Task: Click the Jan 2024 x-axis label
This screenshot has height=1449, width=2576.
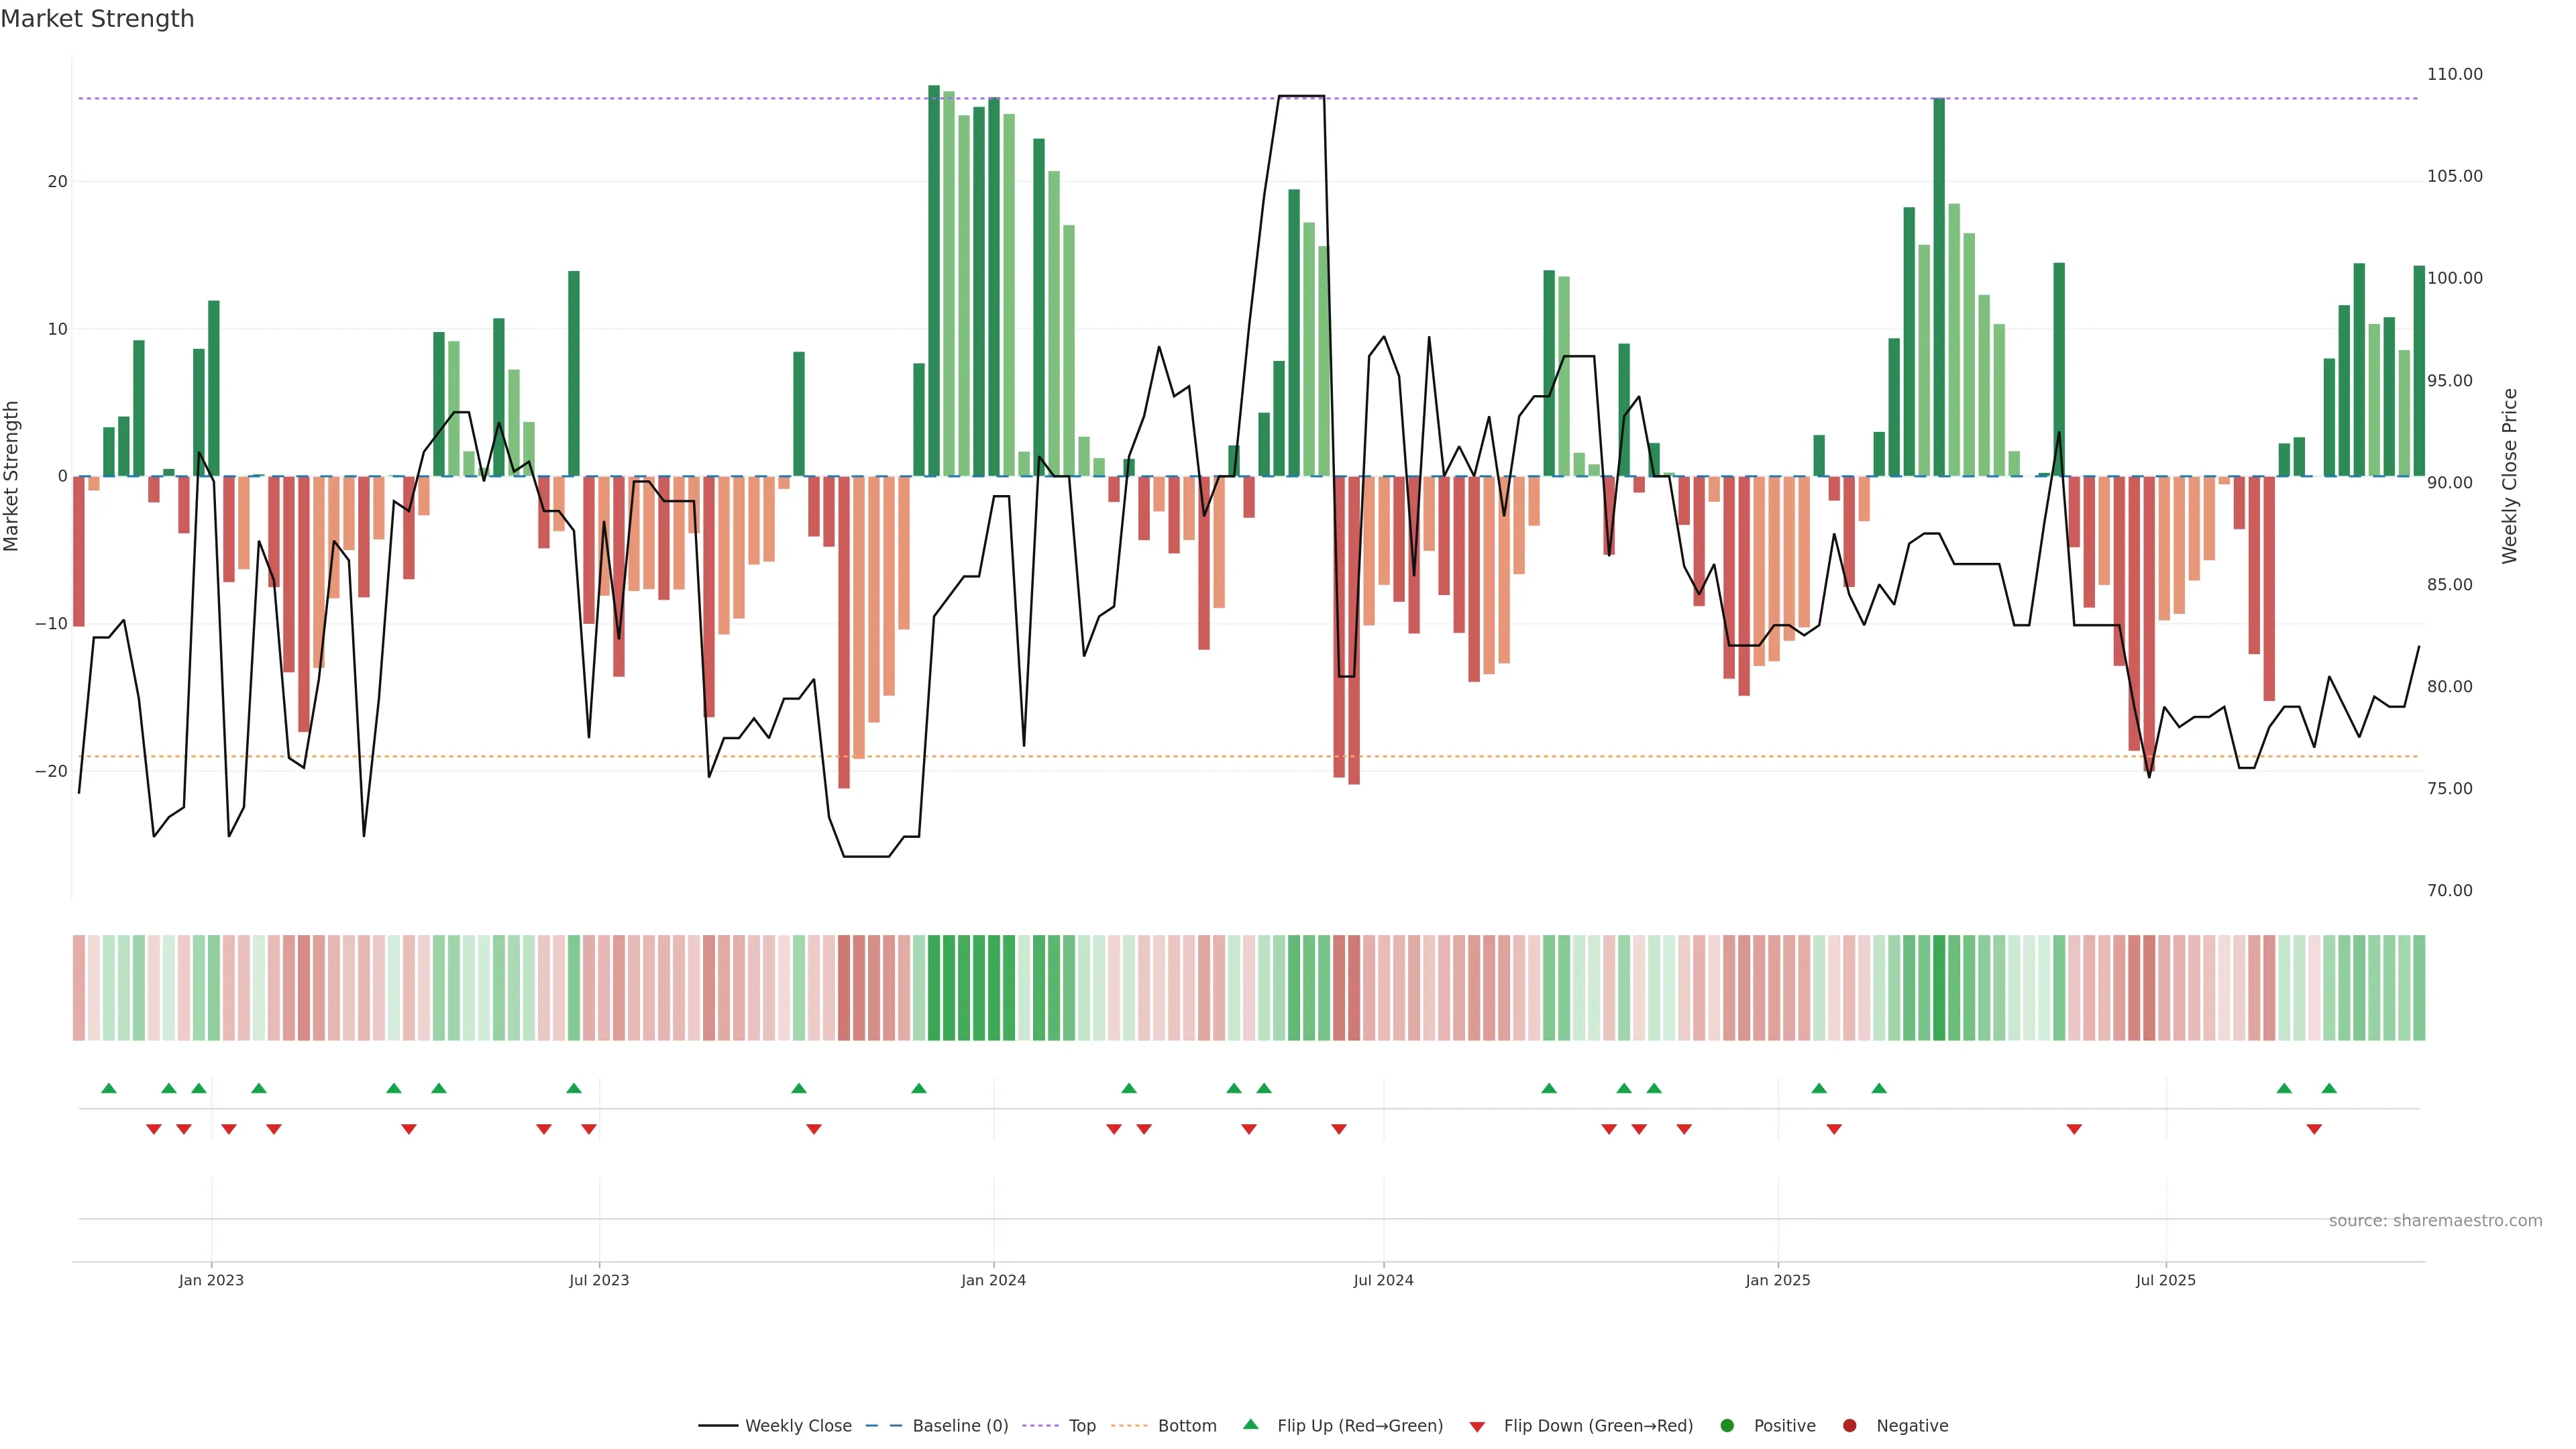Action: (x=993, y=1280)
